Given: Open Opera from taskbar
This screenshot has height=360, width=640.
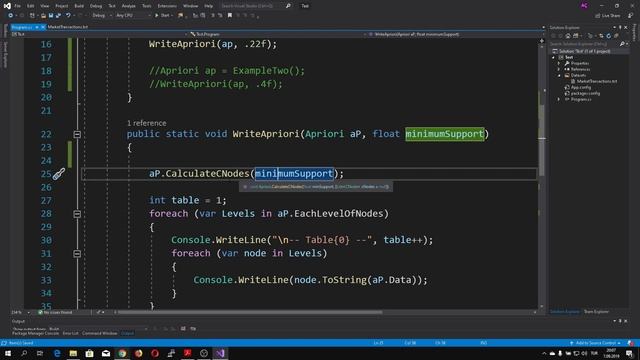Looking at the screenshot, I should (155, 353).
